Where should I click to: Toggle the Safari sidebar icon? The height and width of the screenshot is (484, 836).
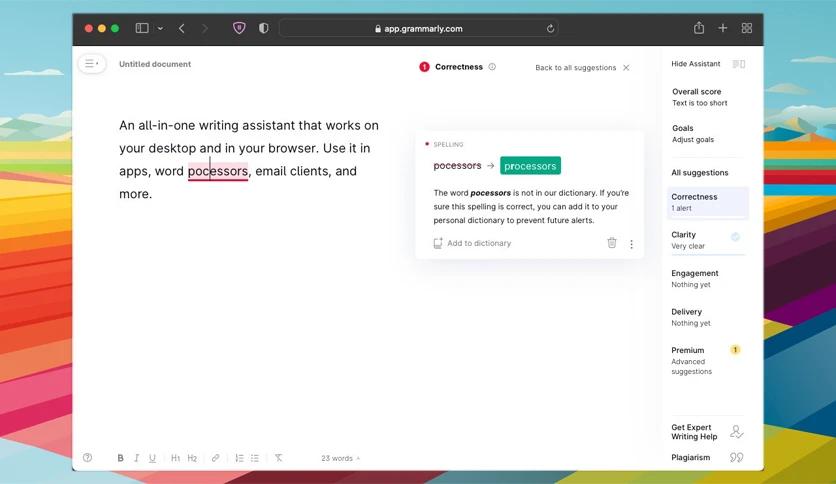(x=142, y=28)
